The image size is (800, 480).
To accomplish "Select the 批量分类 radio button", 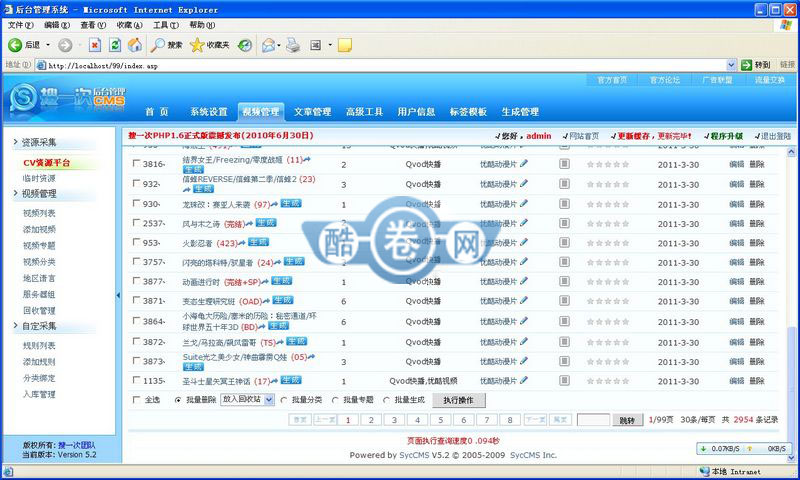I will [284, 400].
